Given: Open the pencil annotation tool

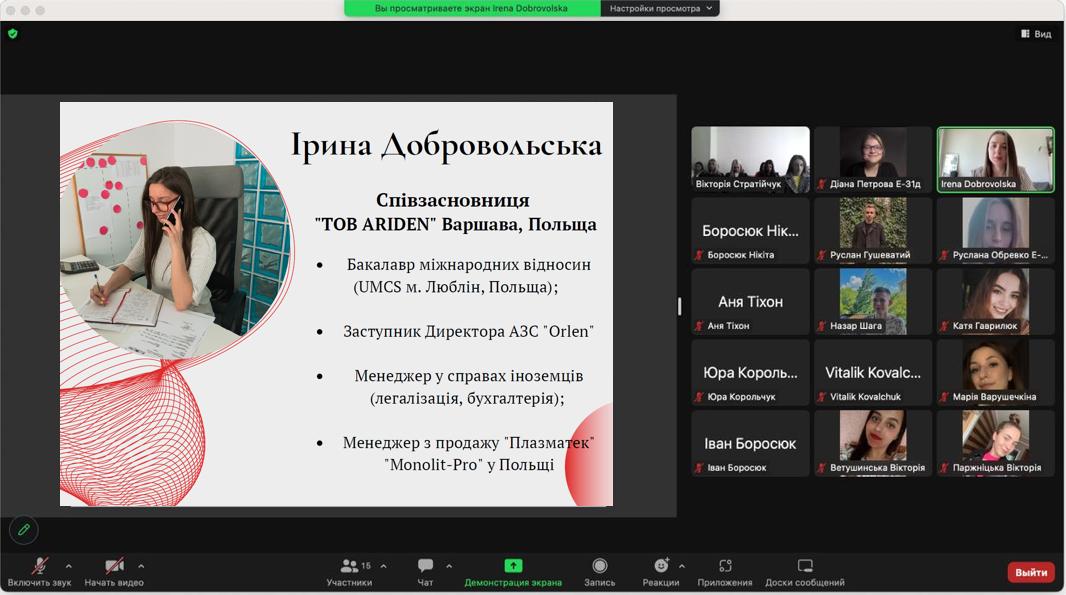Looking at the screenshot, I should tap(24, 529).
